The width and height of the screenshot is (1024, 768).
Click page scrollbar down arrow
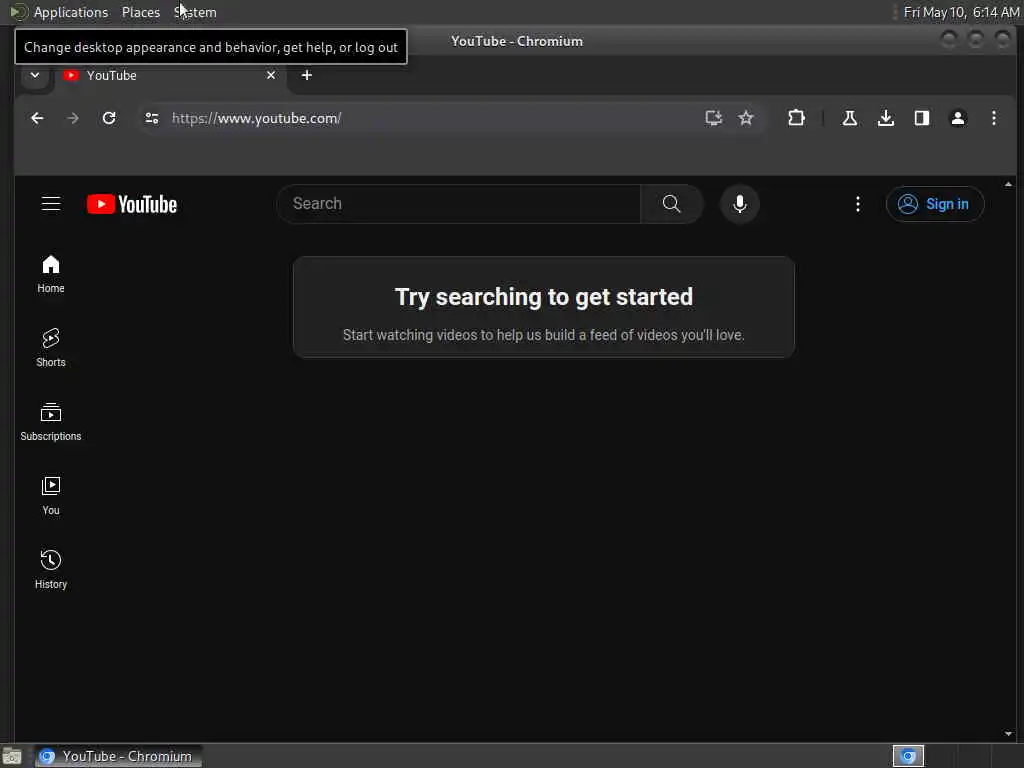click(x=1008, y=734)
